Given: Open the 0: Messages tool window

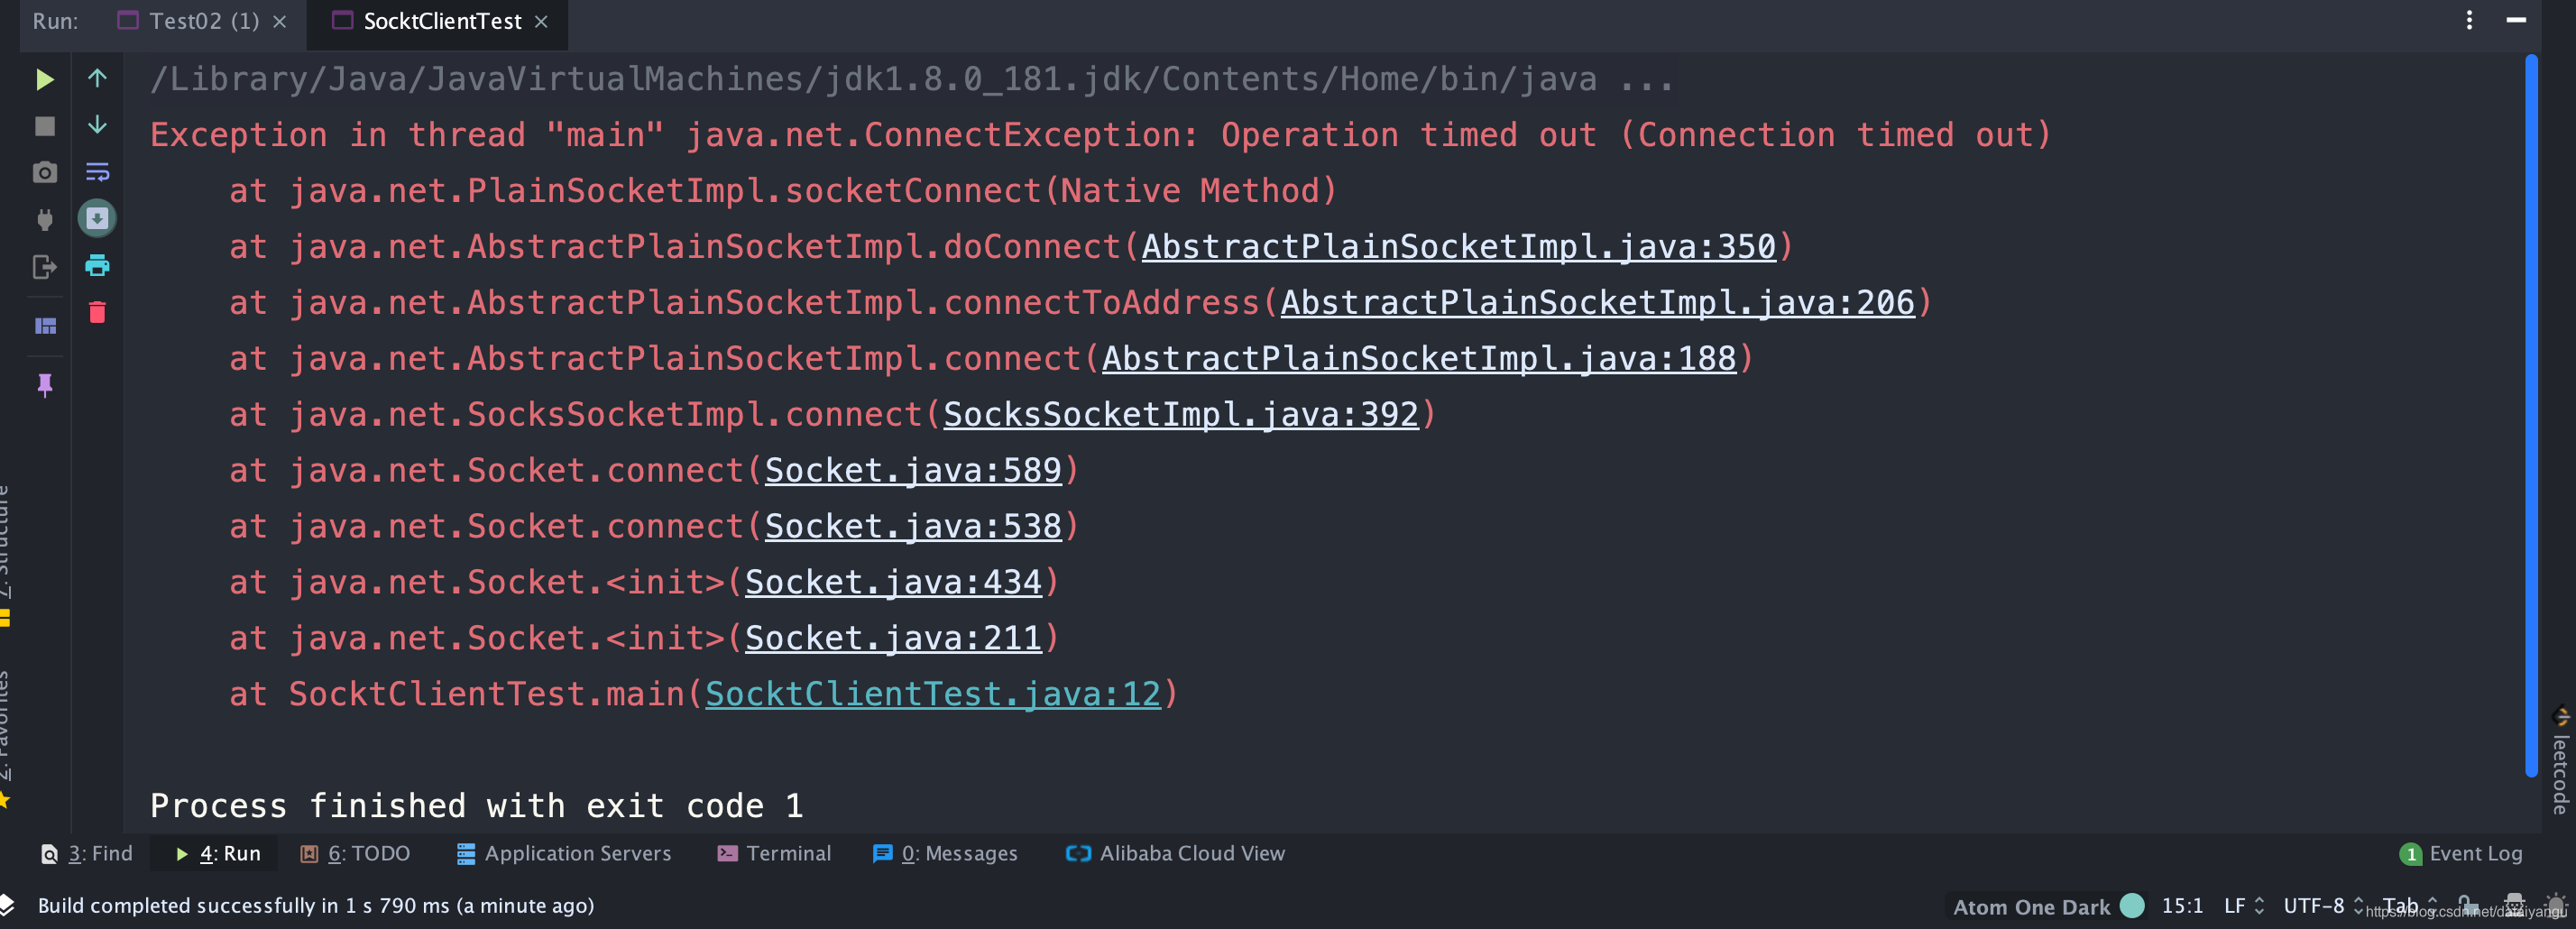Looking at the screenshot, I should pos(945,853).
